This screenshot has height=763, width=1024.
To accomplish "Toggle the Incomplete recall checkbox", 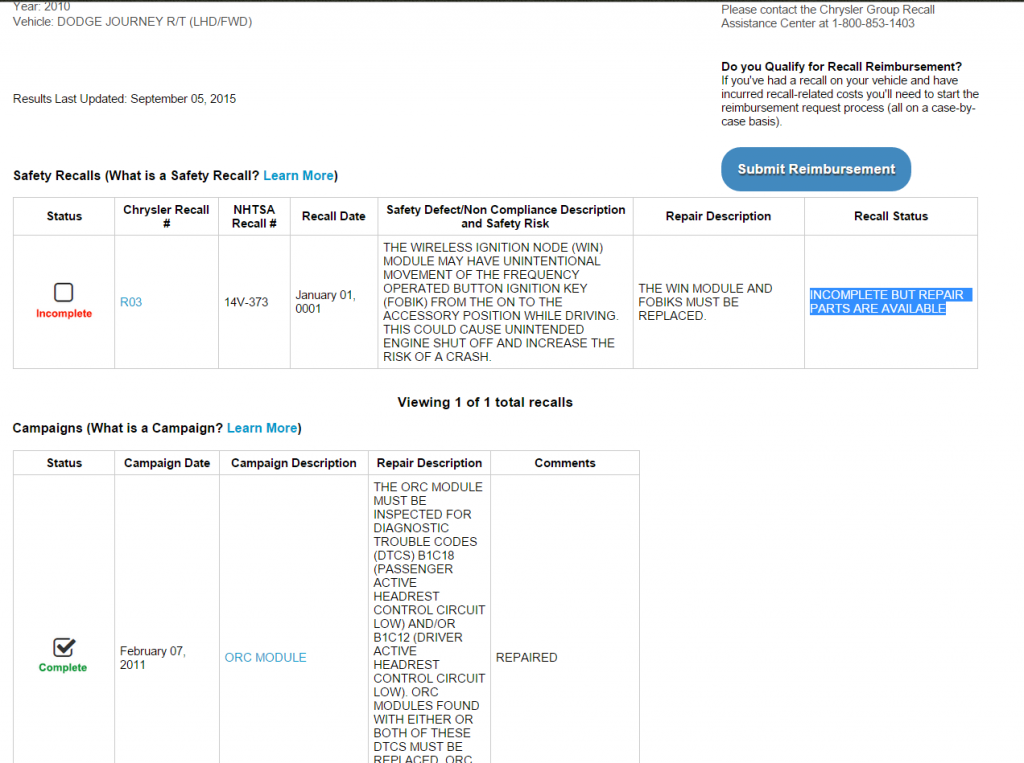I will tap(63, 292).
